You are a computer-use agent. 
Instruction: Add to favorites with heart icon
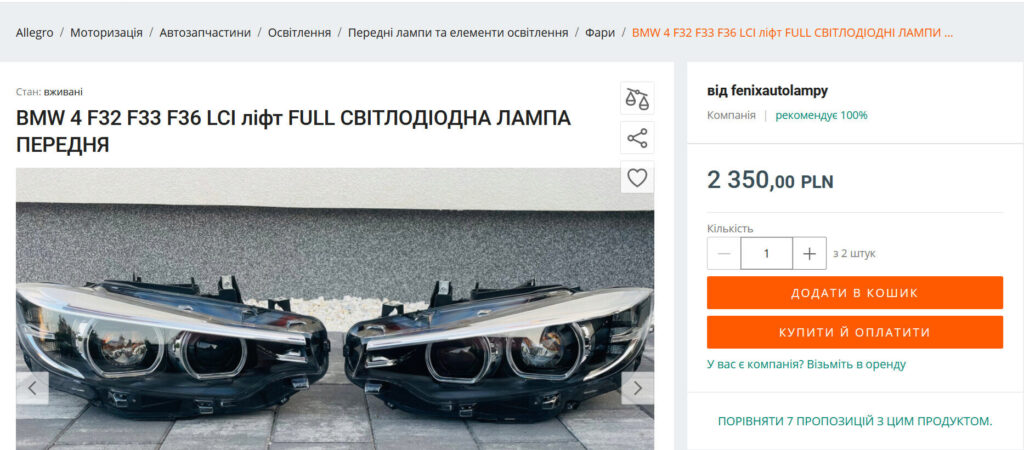pyautogui.click(x=637, y=177)
